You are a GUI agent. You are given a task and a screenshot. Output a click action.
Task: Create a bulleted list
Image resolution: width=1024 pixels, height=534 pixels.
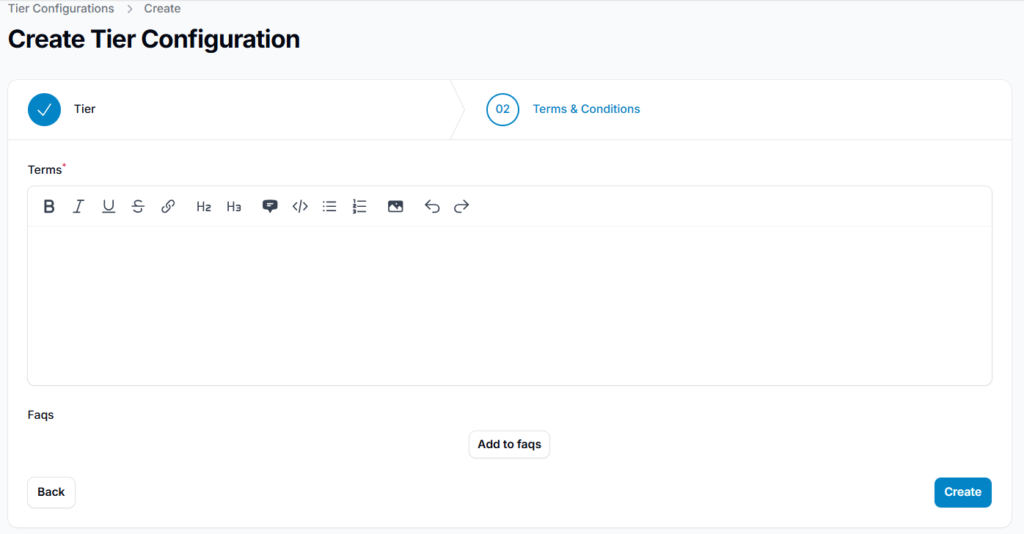329,207
